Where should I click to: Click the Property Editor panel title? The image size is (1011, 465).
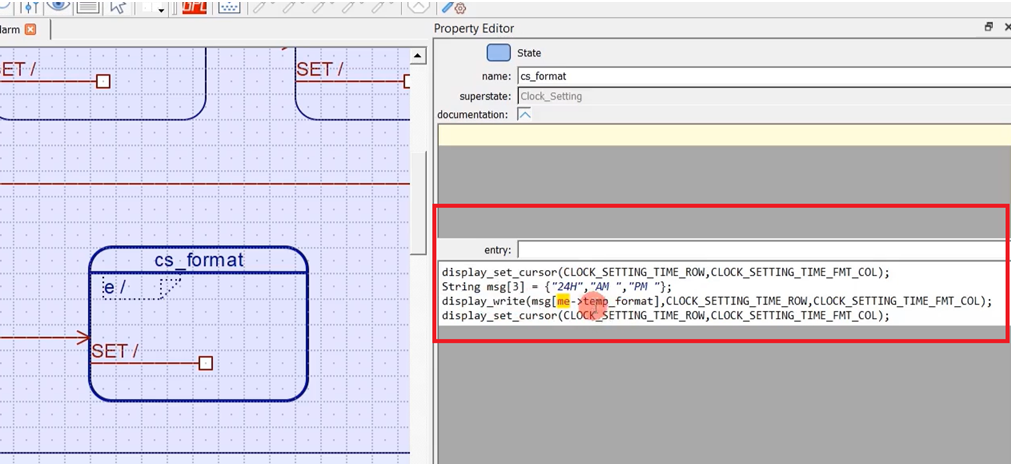point(474,28)
